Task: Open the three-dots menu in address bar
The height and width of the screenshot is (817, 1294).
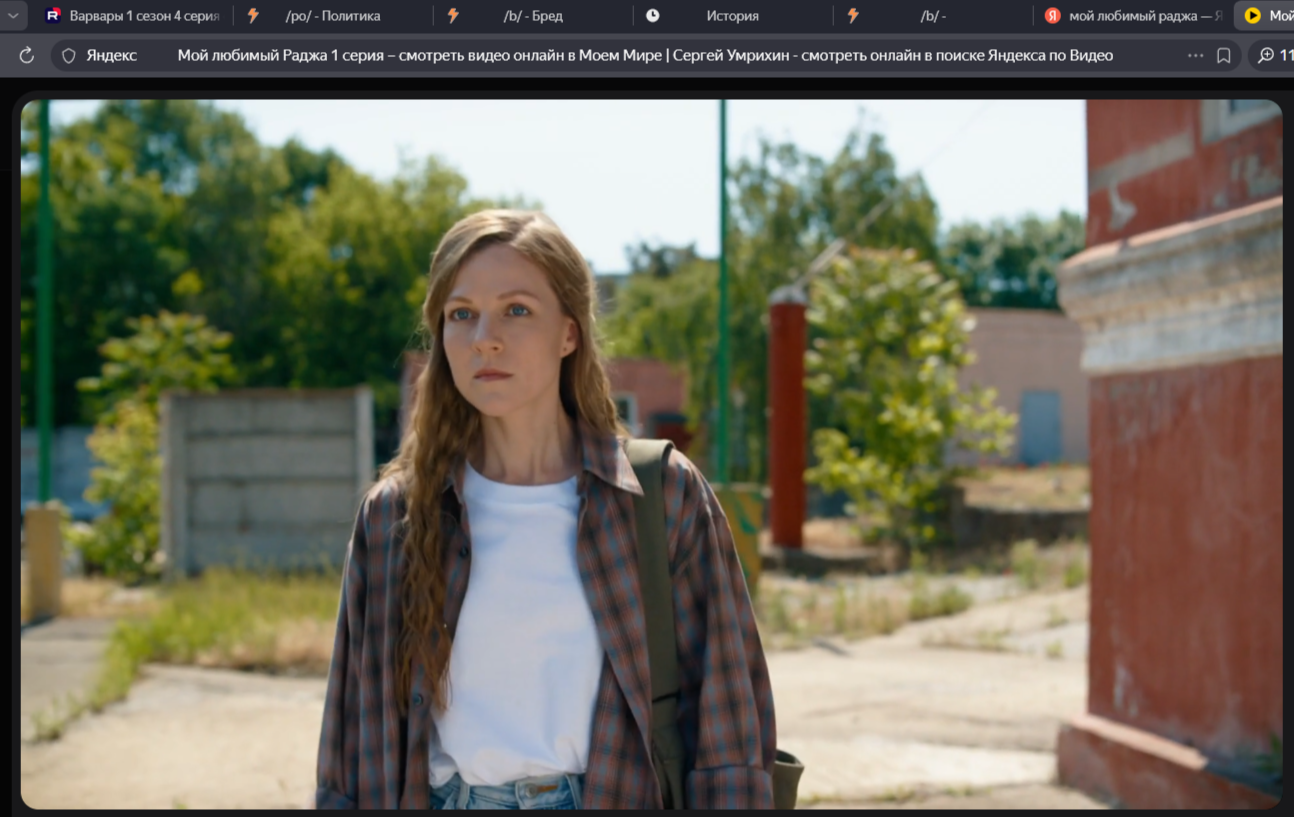Action: (x=1195, y=56)
